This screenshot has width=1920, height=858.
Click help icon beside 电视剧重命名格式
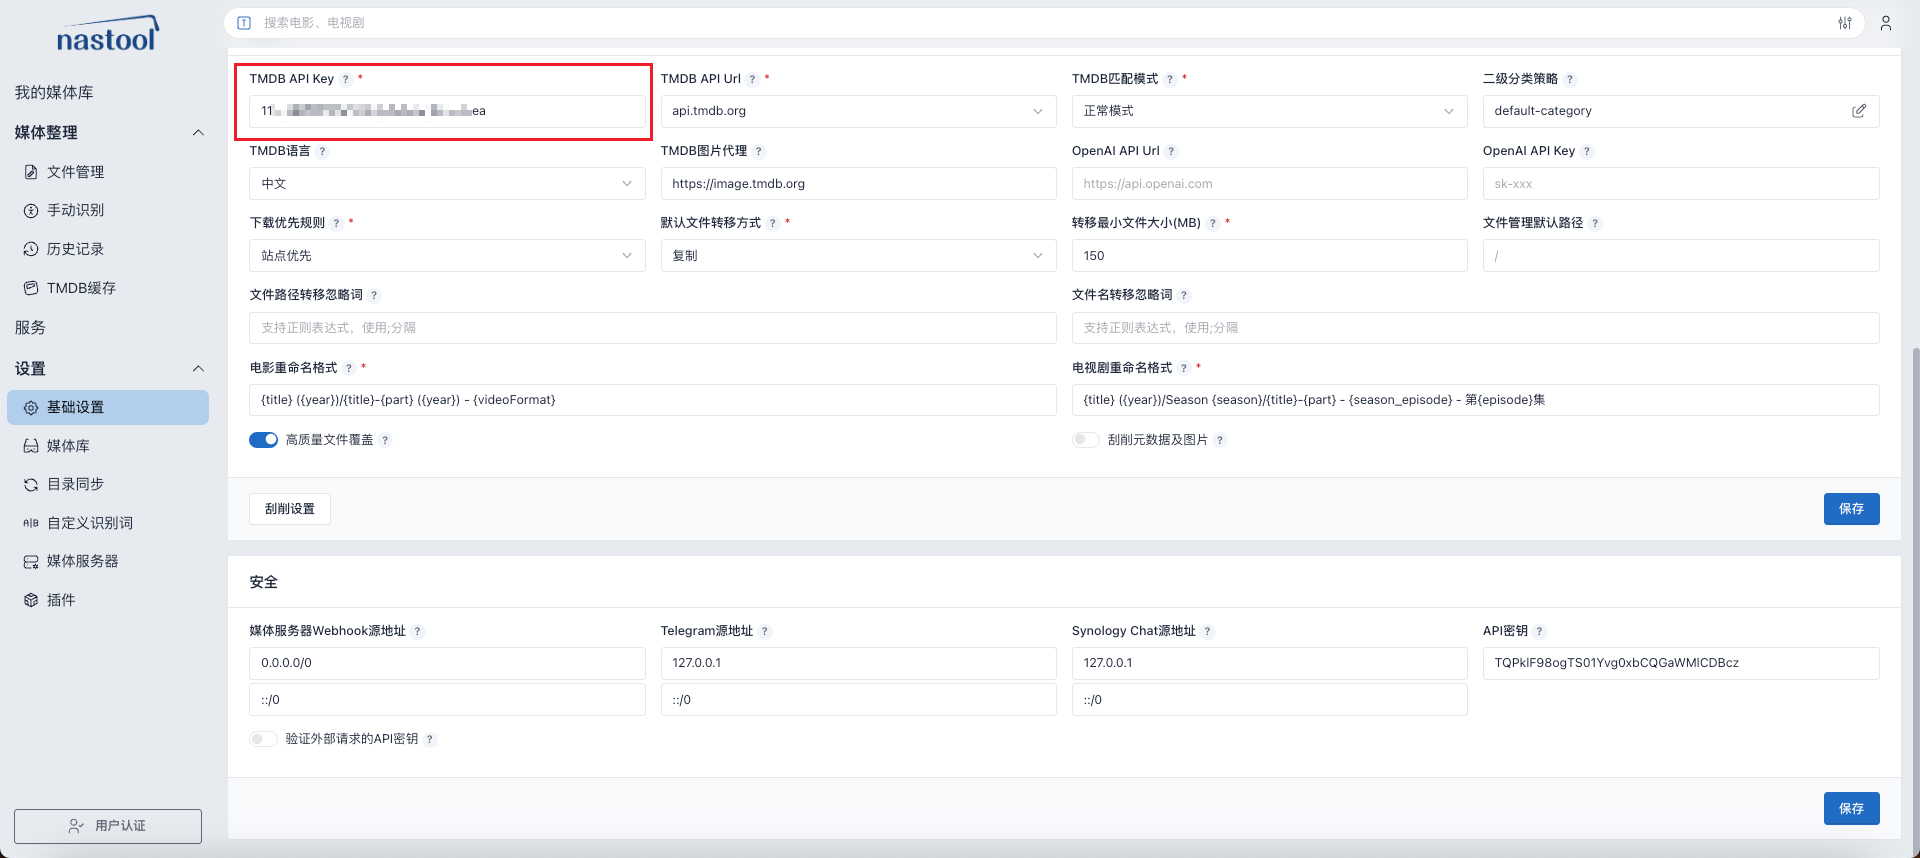point(1184,369)
